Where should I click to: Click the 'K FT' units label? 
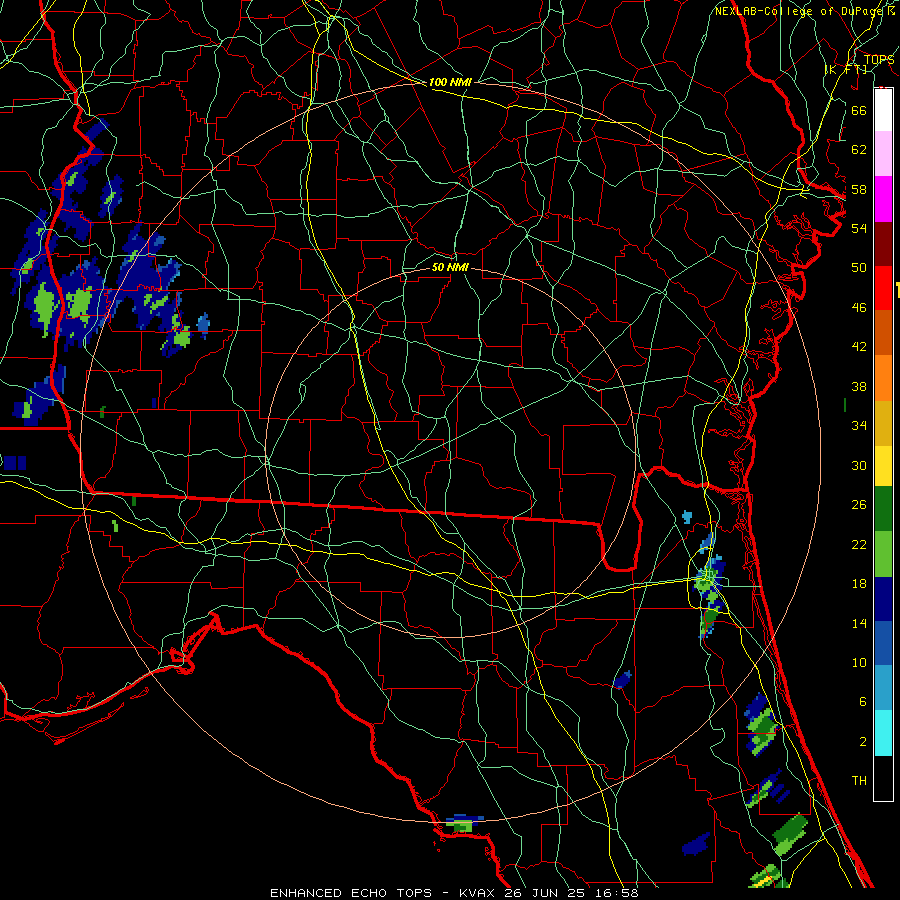point(847,69)
